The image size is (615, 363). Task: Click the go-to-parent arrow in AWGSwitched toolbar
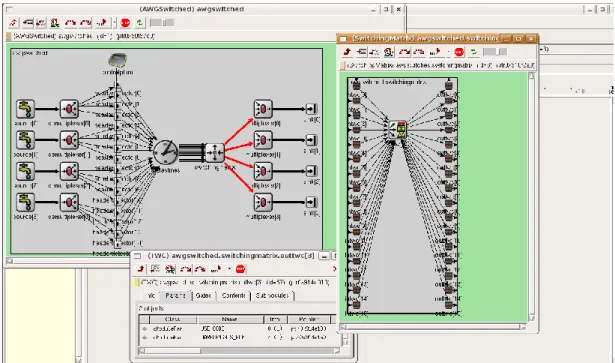(13, 23)
